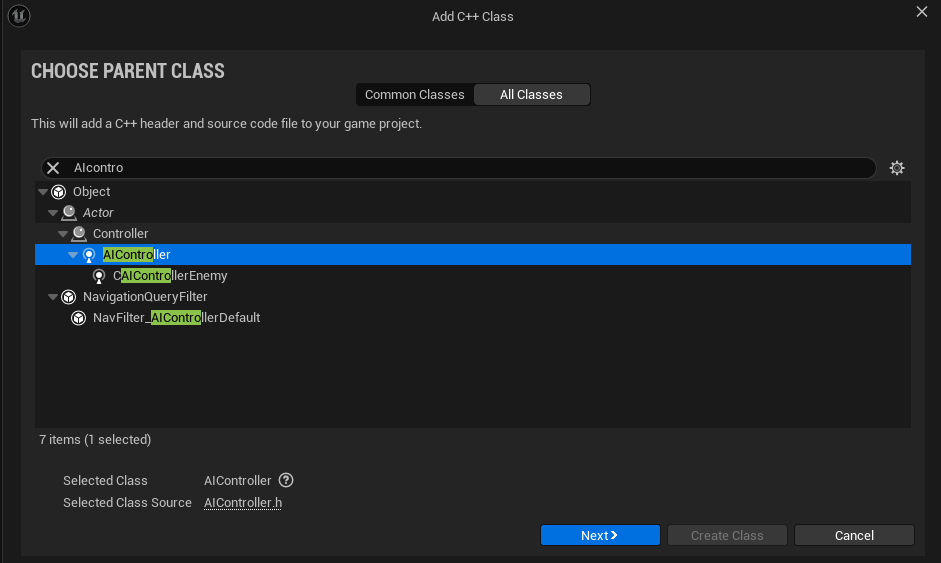Open the AIController.h source link
The width and height of the screenshot is (941, 563).
[243, 503]
